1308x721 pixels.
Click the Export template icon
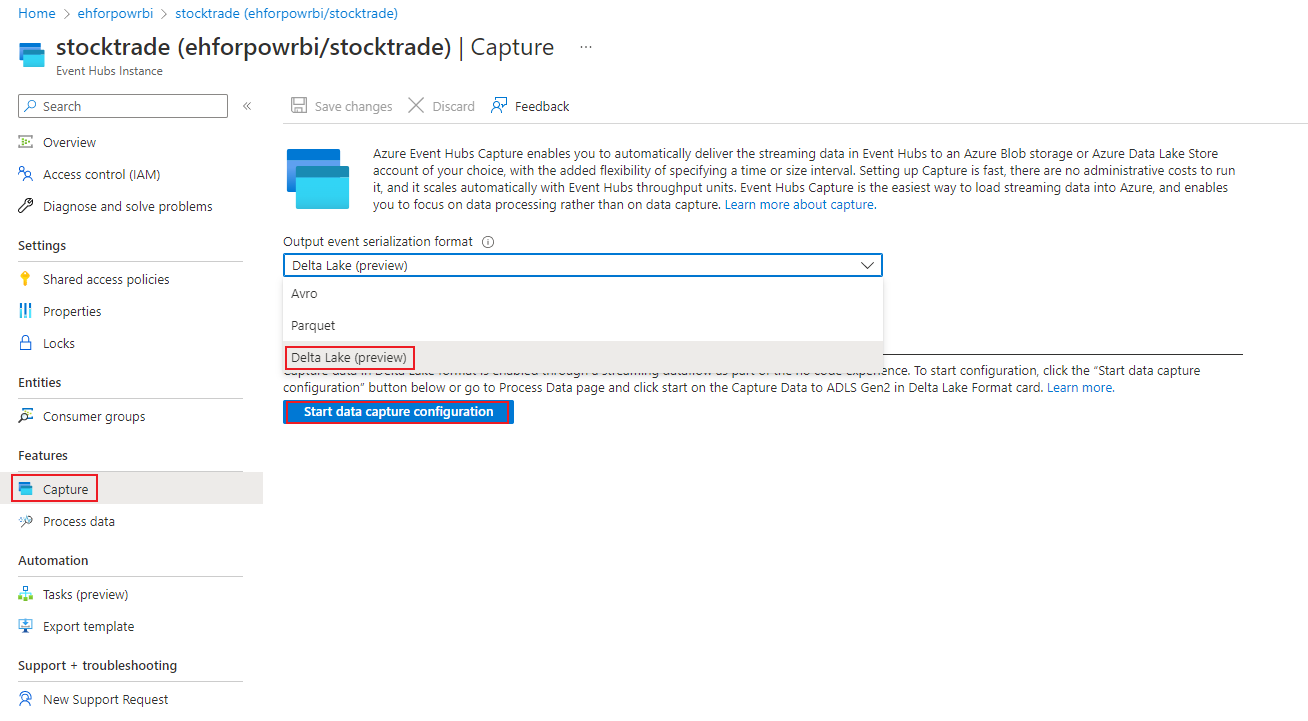pyautogui.click(x=26, y=626)
